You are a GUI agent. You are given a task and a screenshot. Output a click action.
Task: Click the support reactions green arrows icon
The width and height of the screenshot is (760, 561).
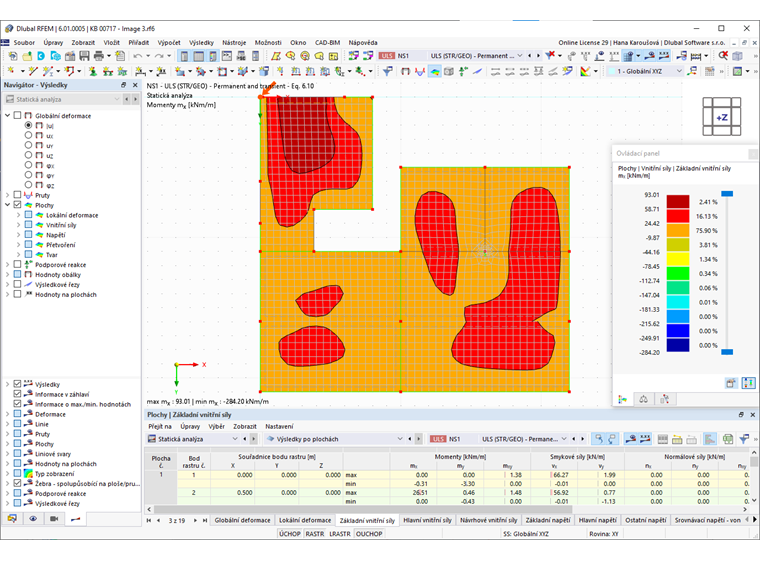point(463,71)
